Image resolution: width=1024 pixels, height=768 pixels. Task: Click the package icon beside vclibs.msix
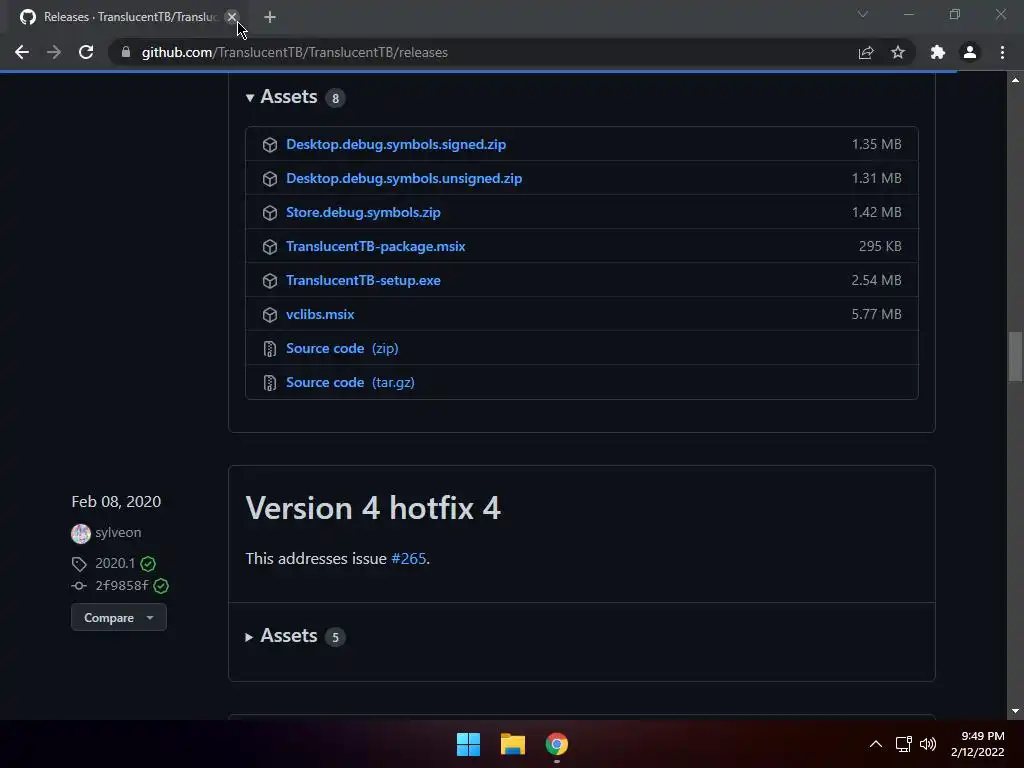(x=270, y=315)
